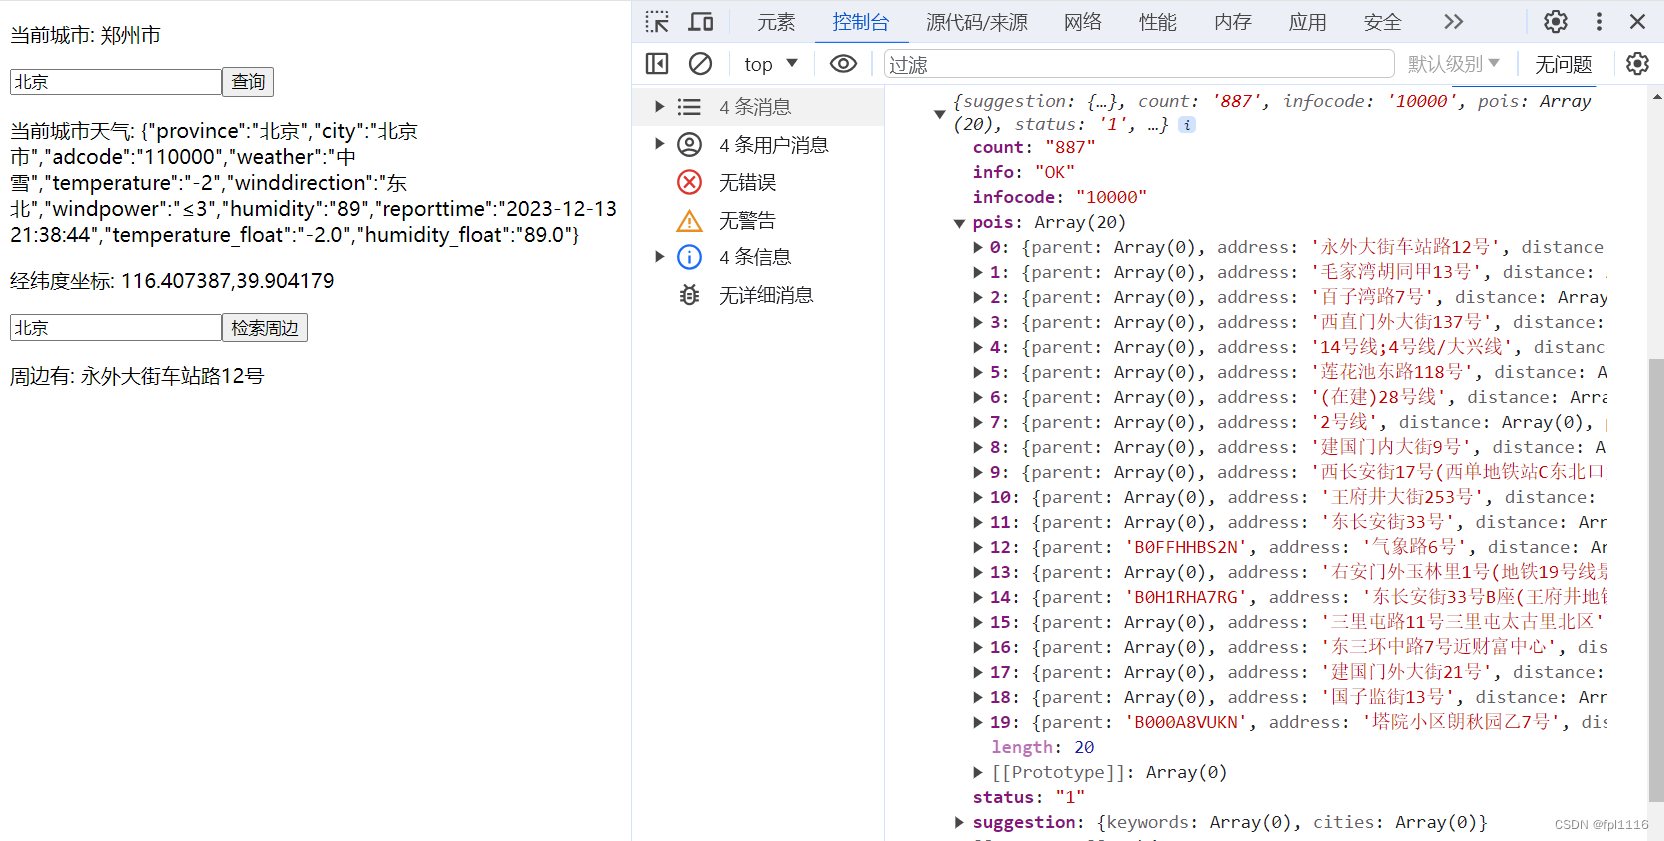Switch to the 元素 tab
Image resolution: width=1664 pixels, height=841 pixels.
point(776,22)
